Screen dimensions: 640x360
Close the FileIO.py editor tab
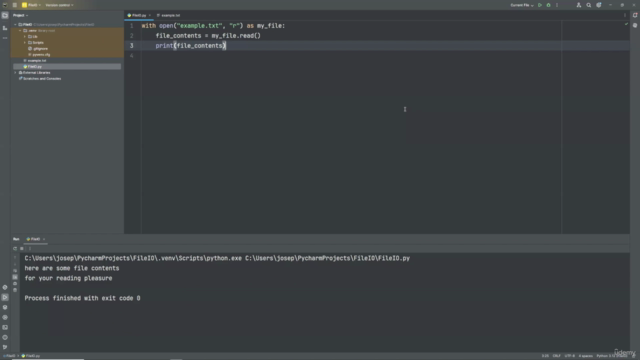tap(150, 15)
